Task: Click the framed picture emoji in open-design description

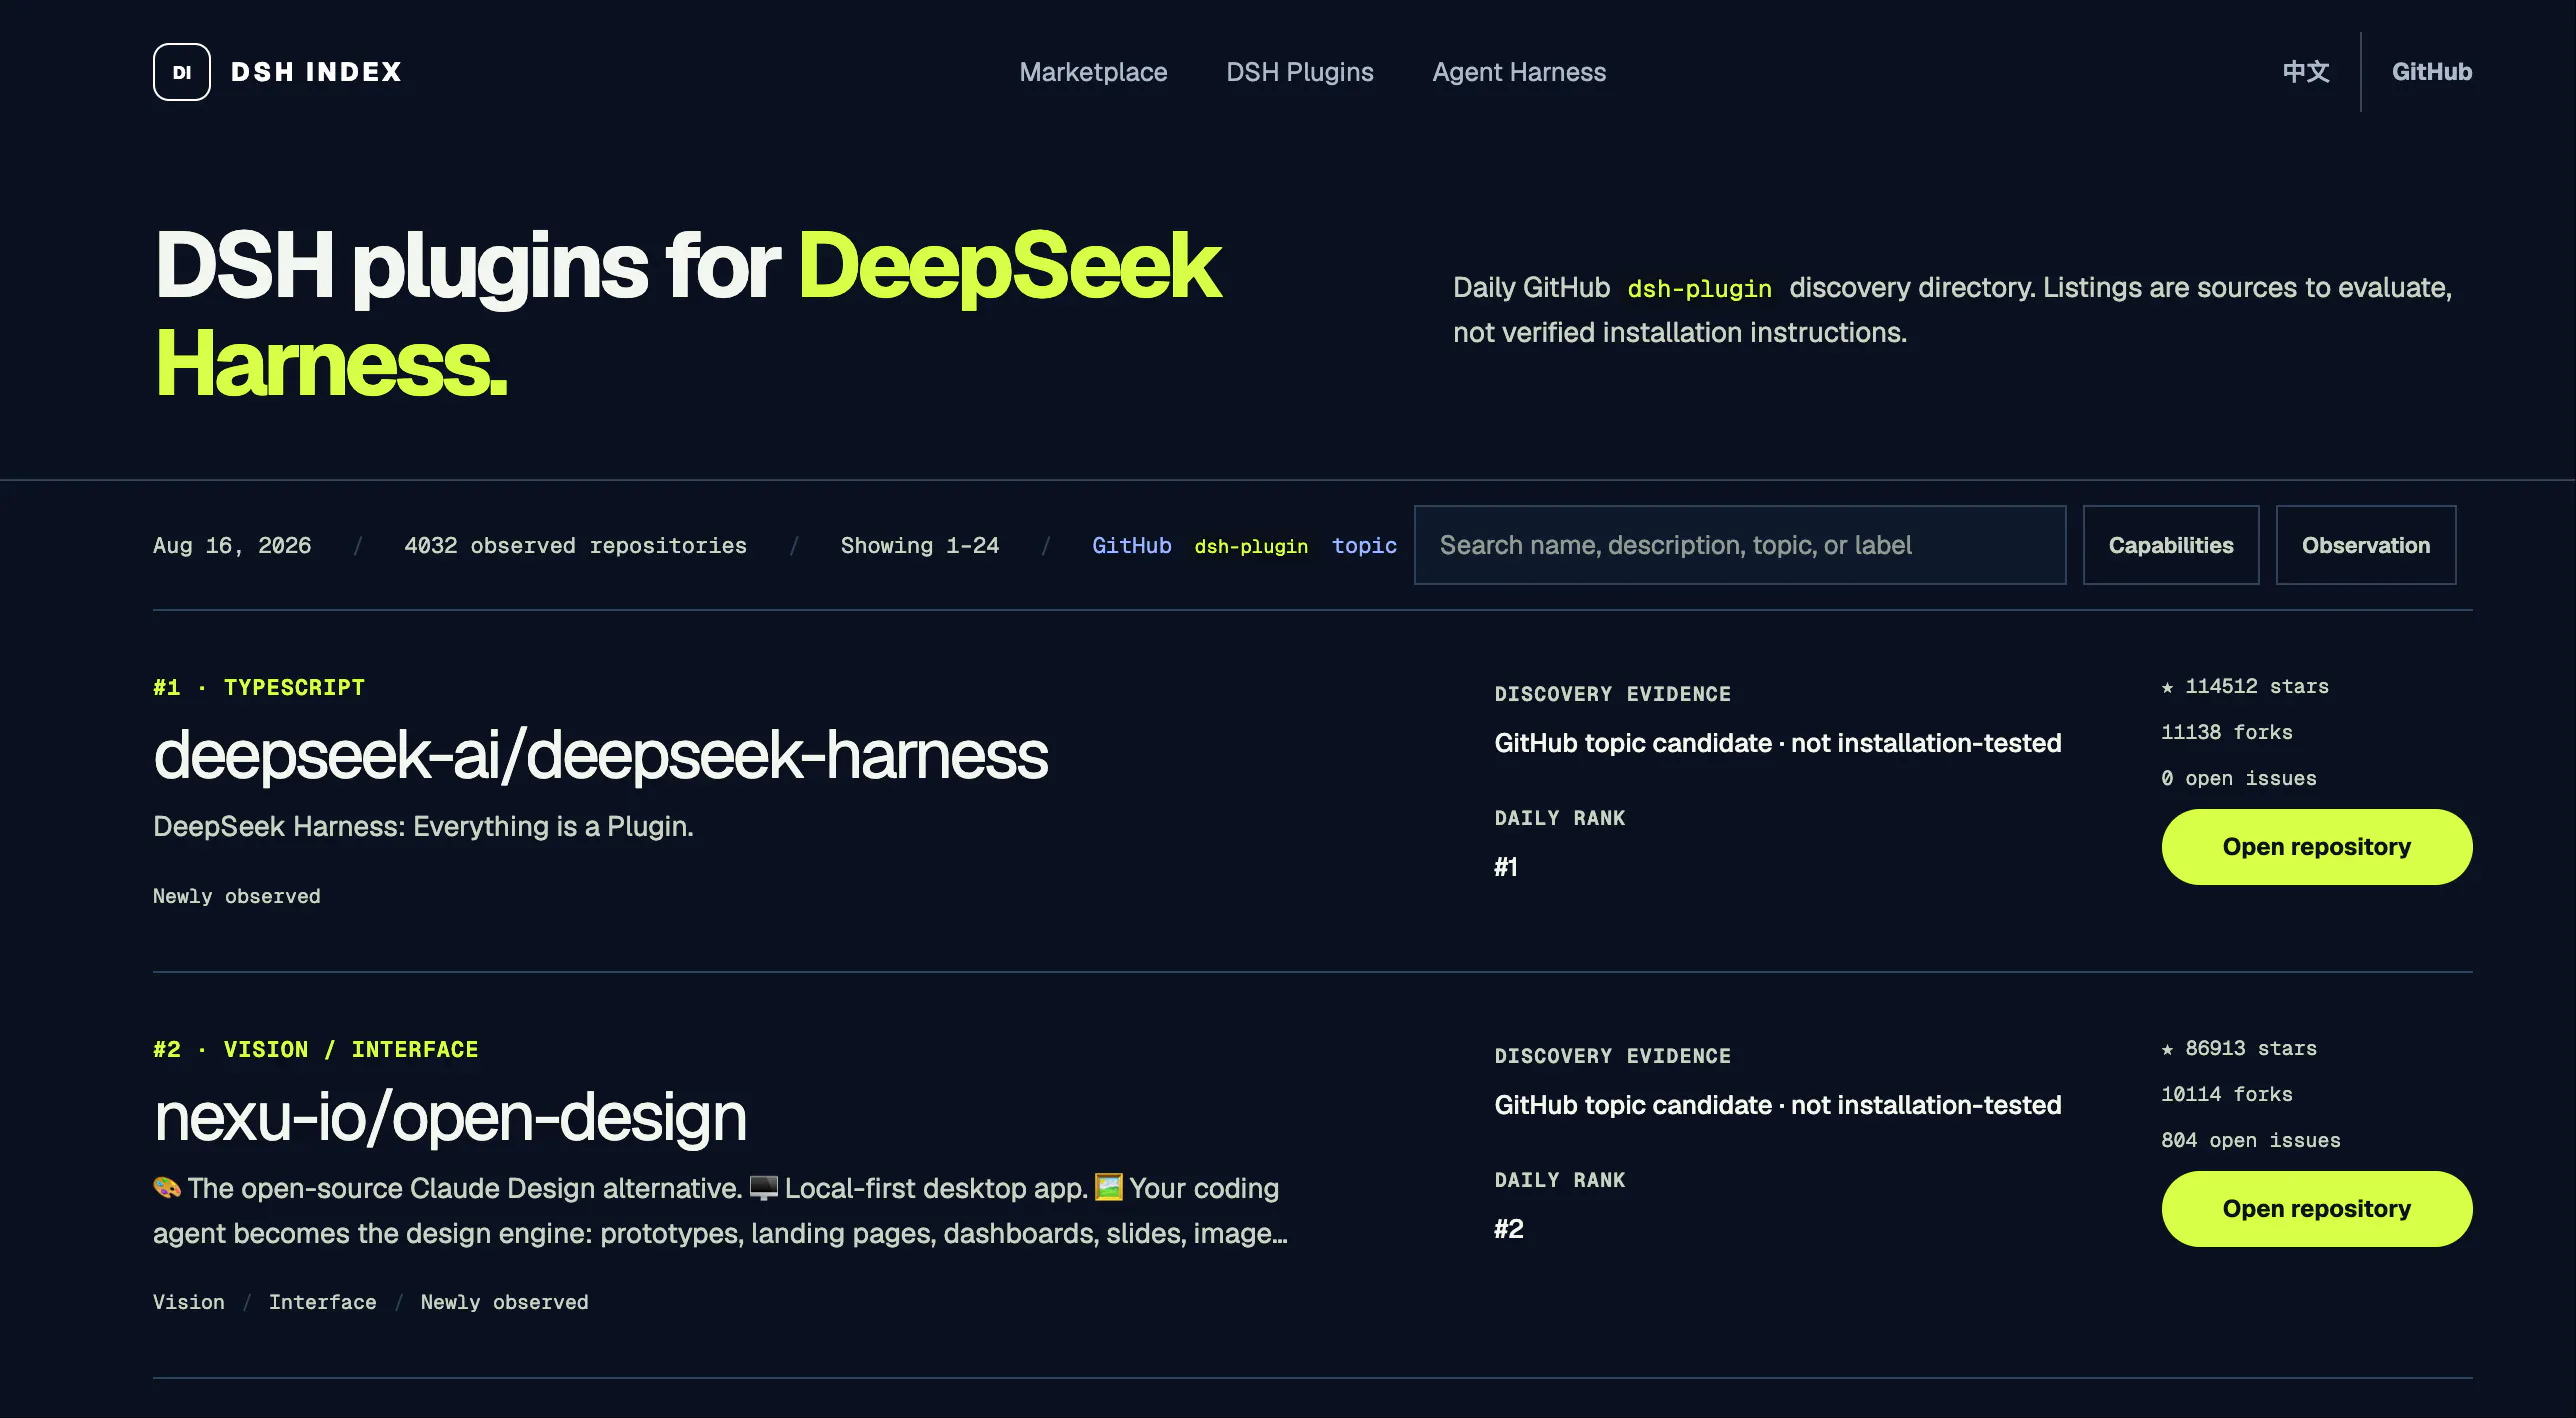Action: click(x=1109, y=1187)
